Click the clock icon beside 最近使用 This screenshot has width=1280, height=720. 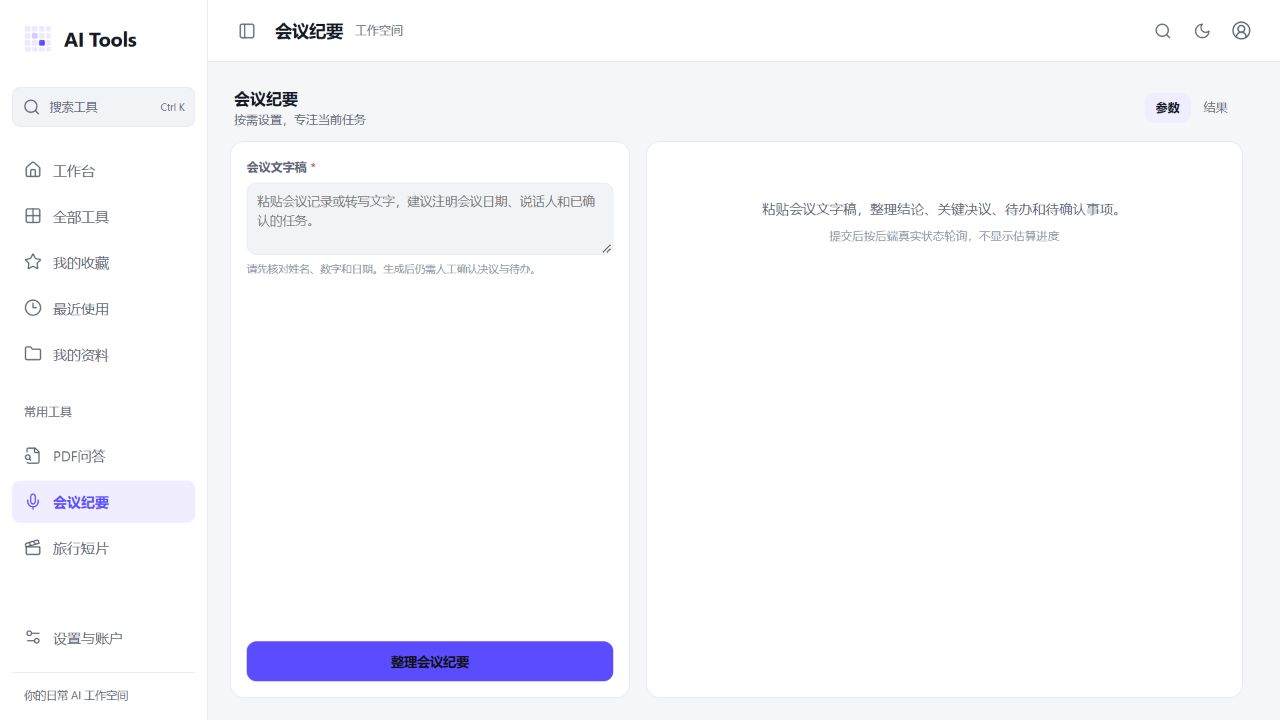(33, 308)
